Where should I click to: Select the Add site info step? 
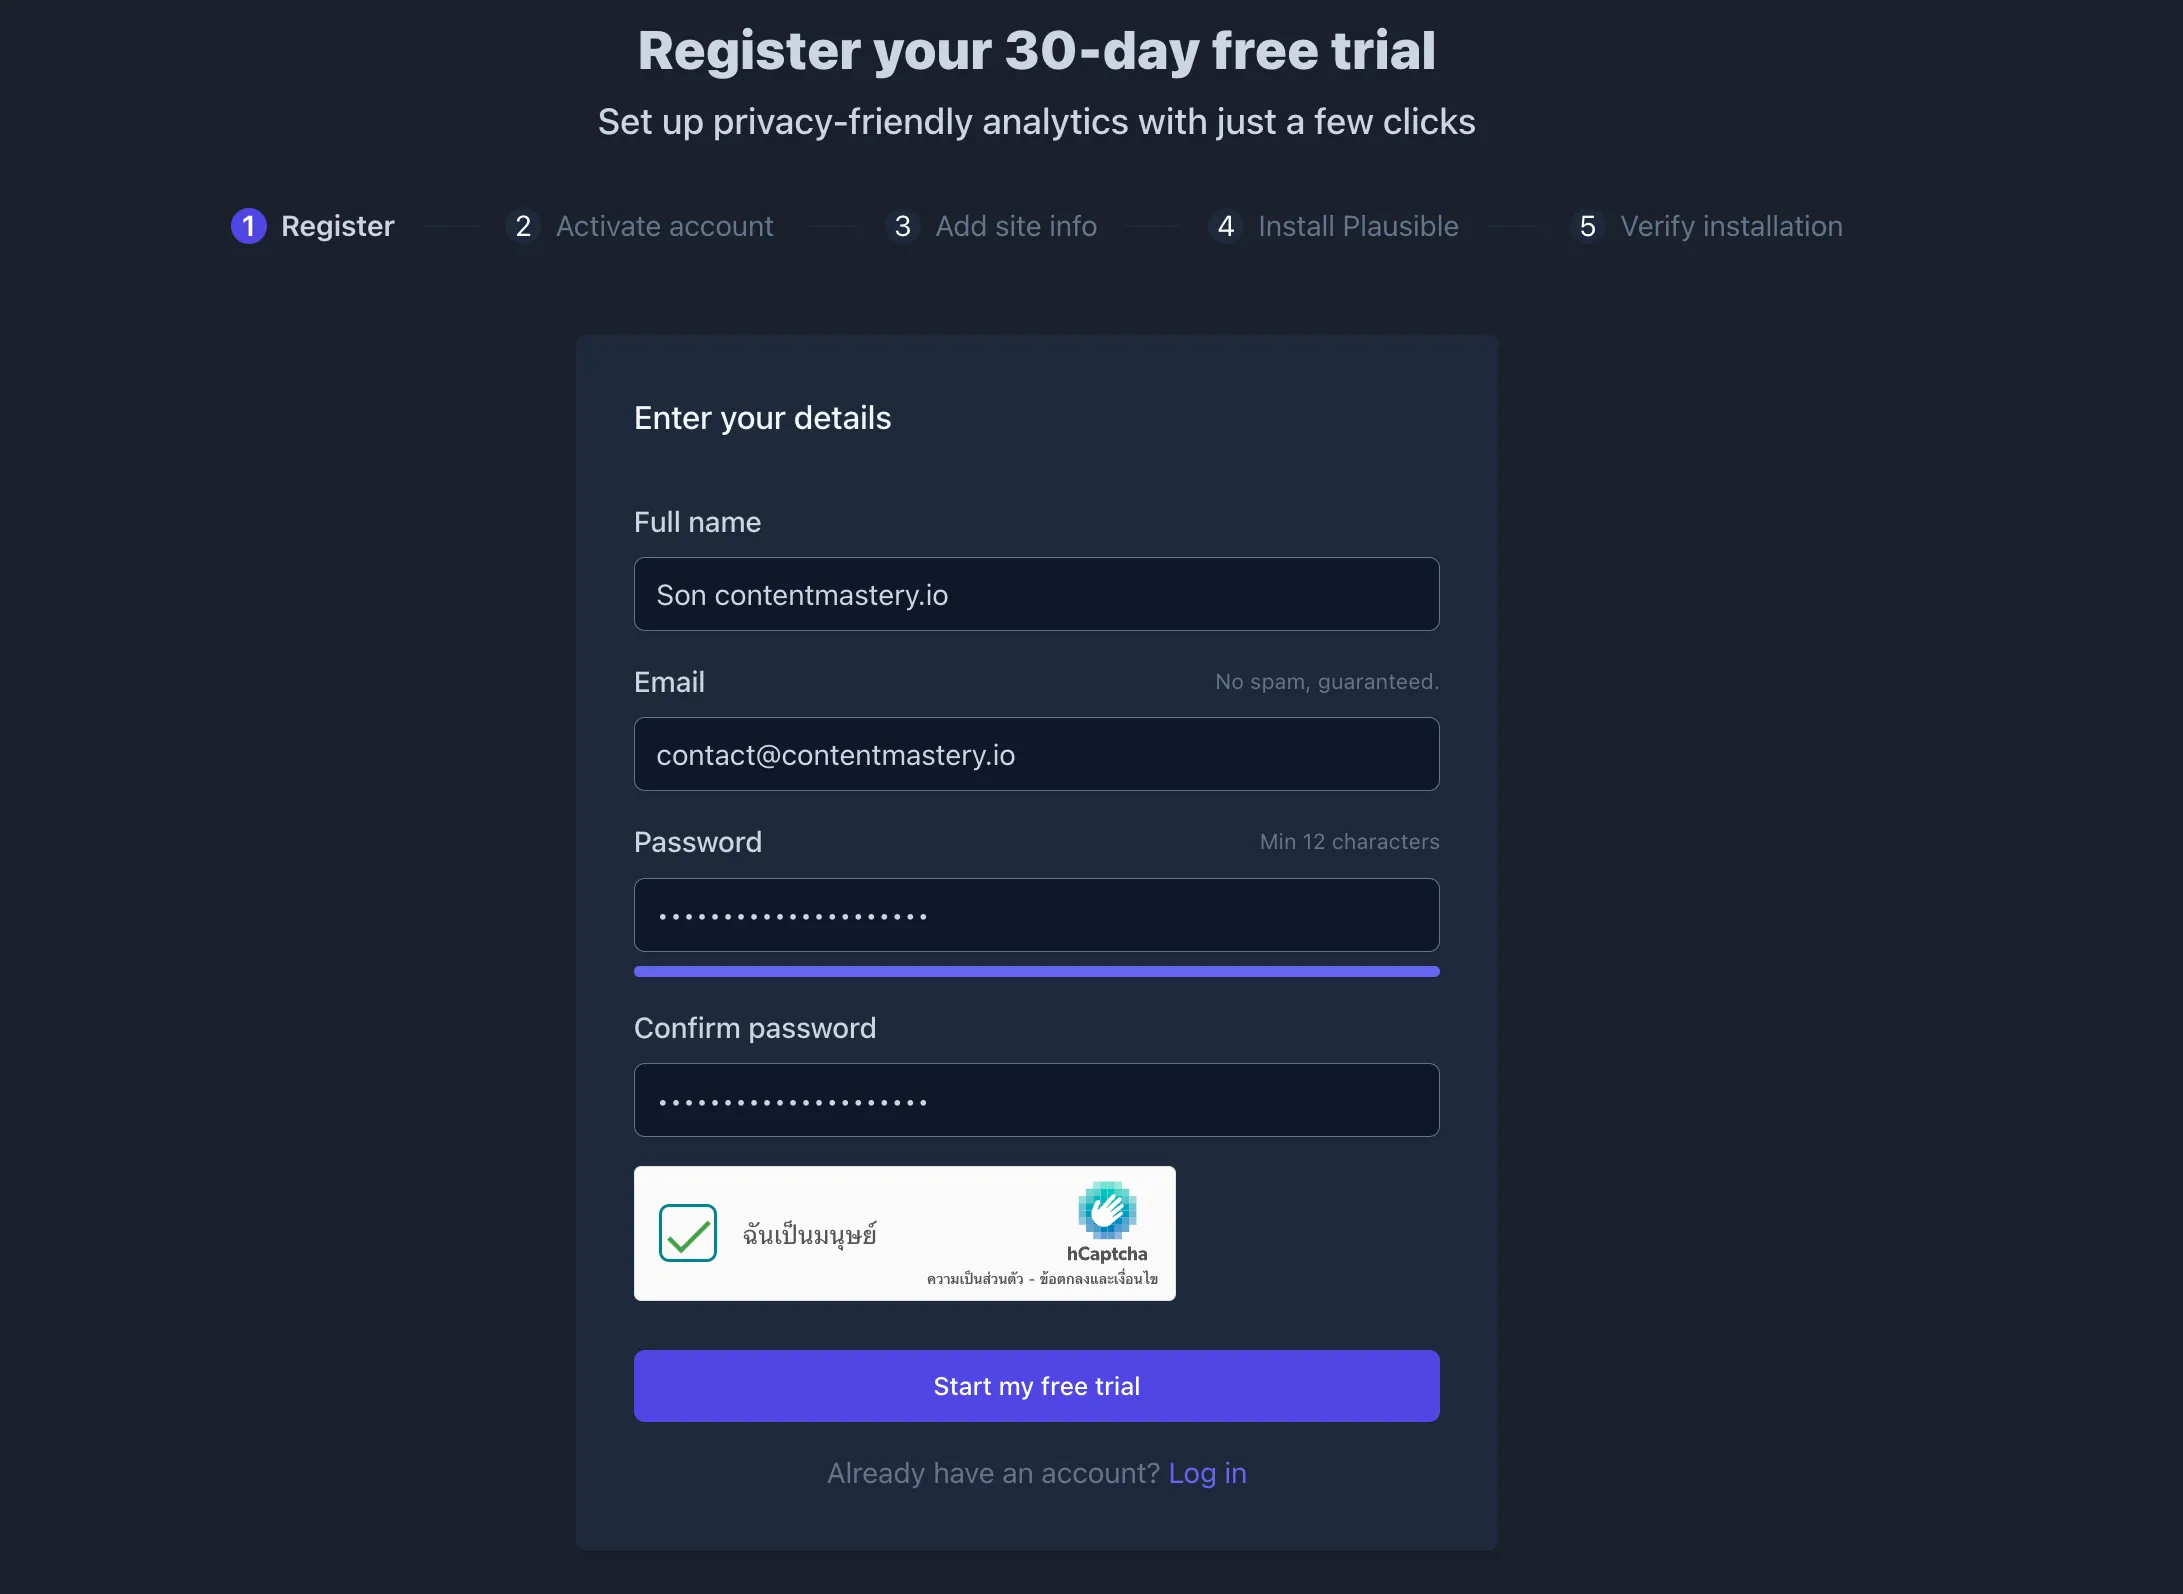(1016, 226)
